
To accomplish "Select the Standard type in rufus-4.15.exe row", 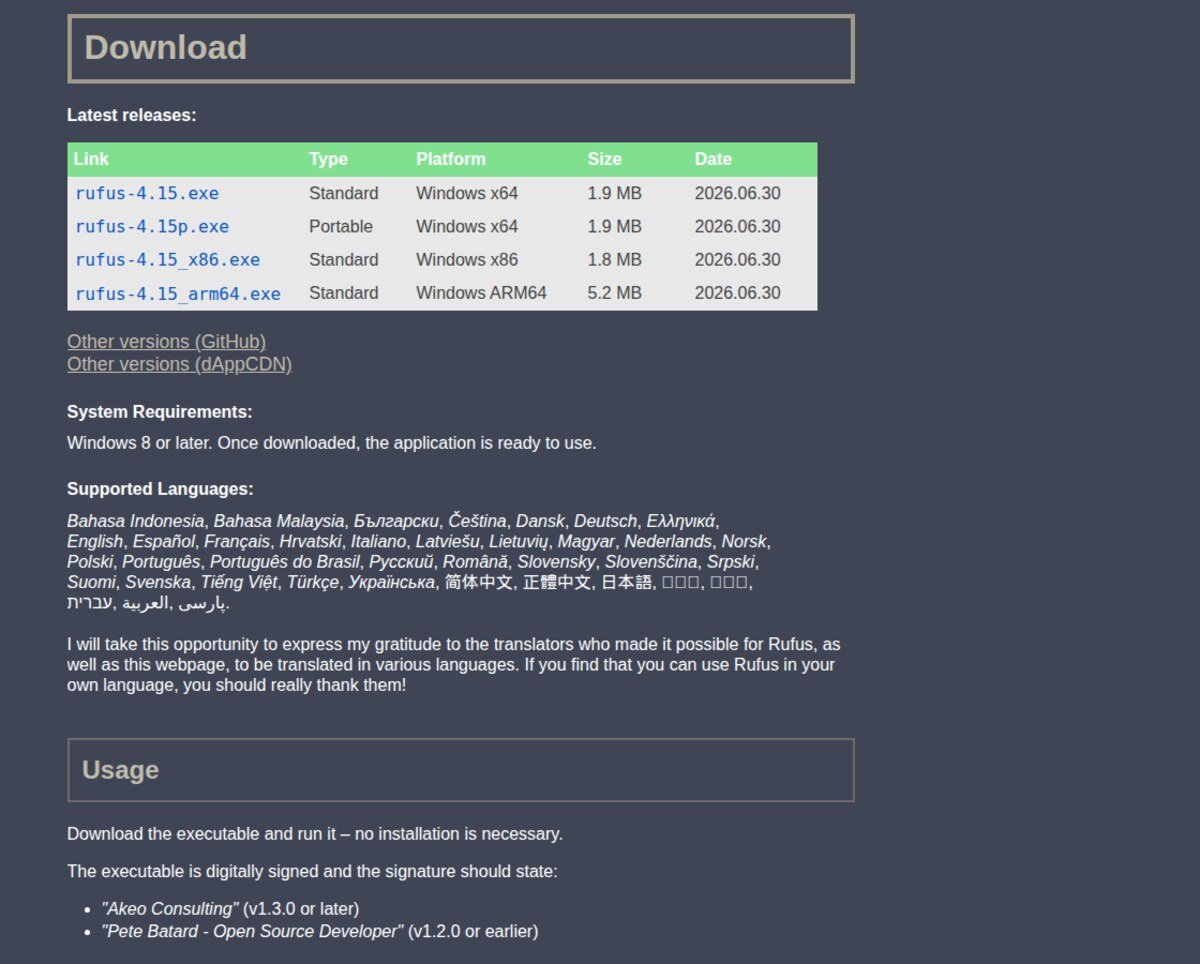I will (344, 193).
